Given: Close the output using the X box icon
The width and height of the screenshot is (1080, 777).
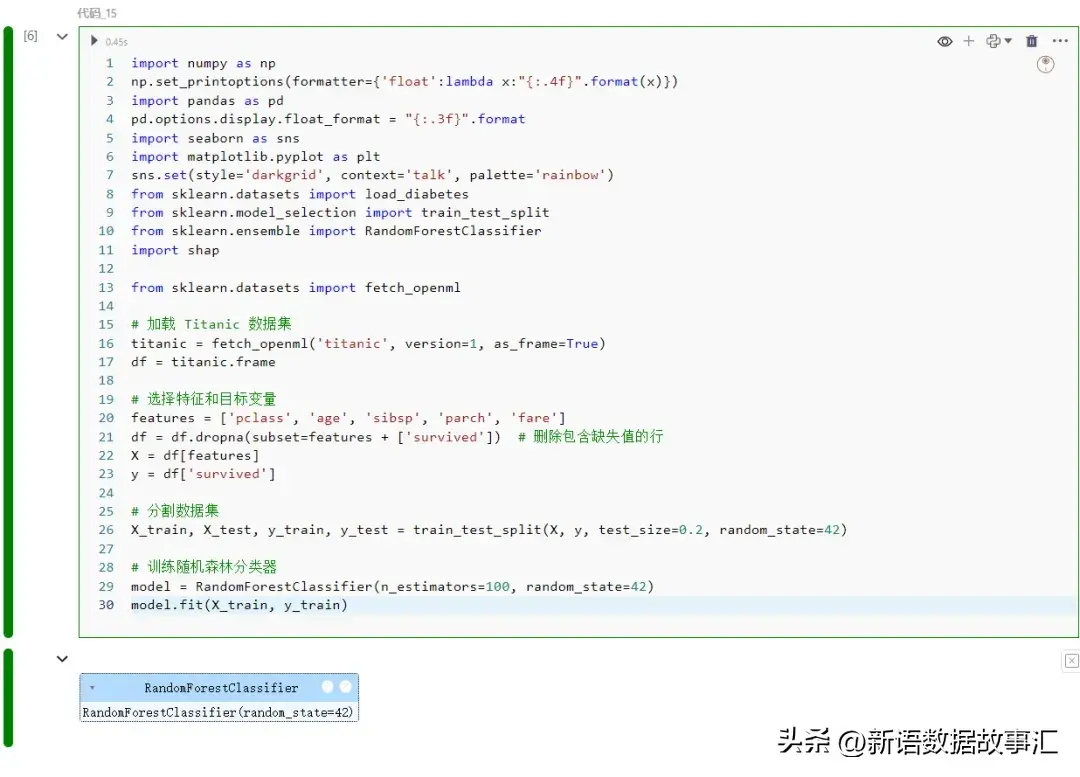Looking at the screenshot, I should click(1071, 660).
